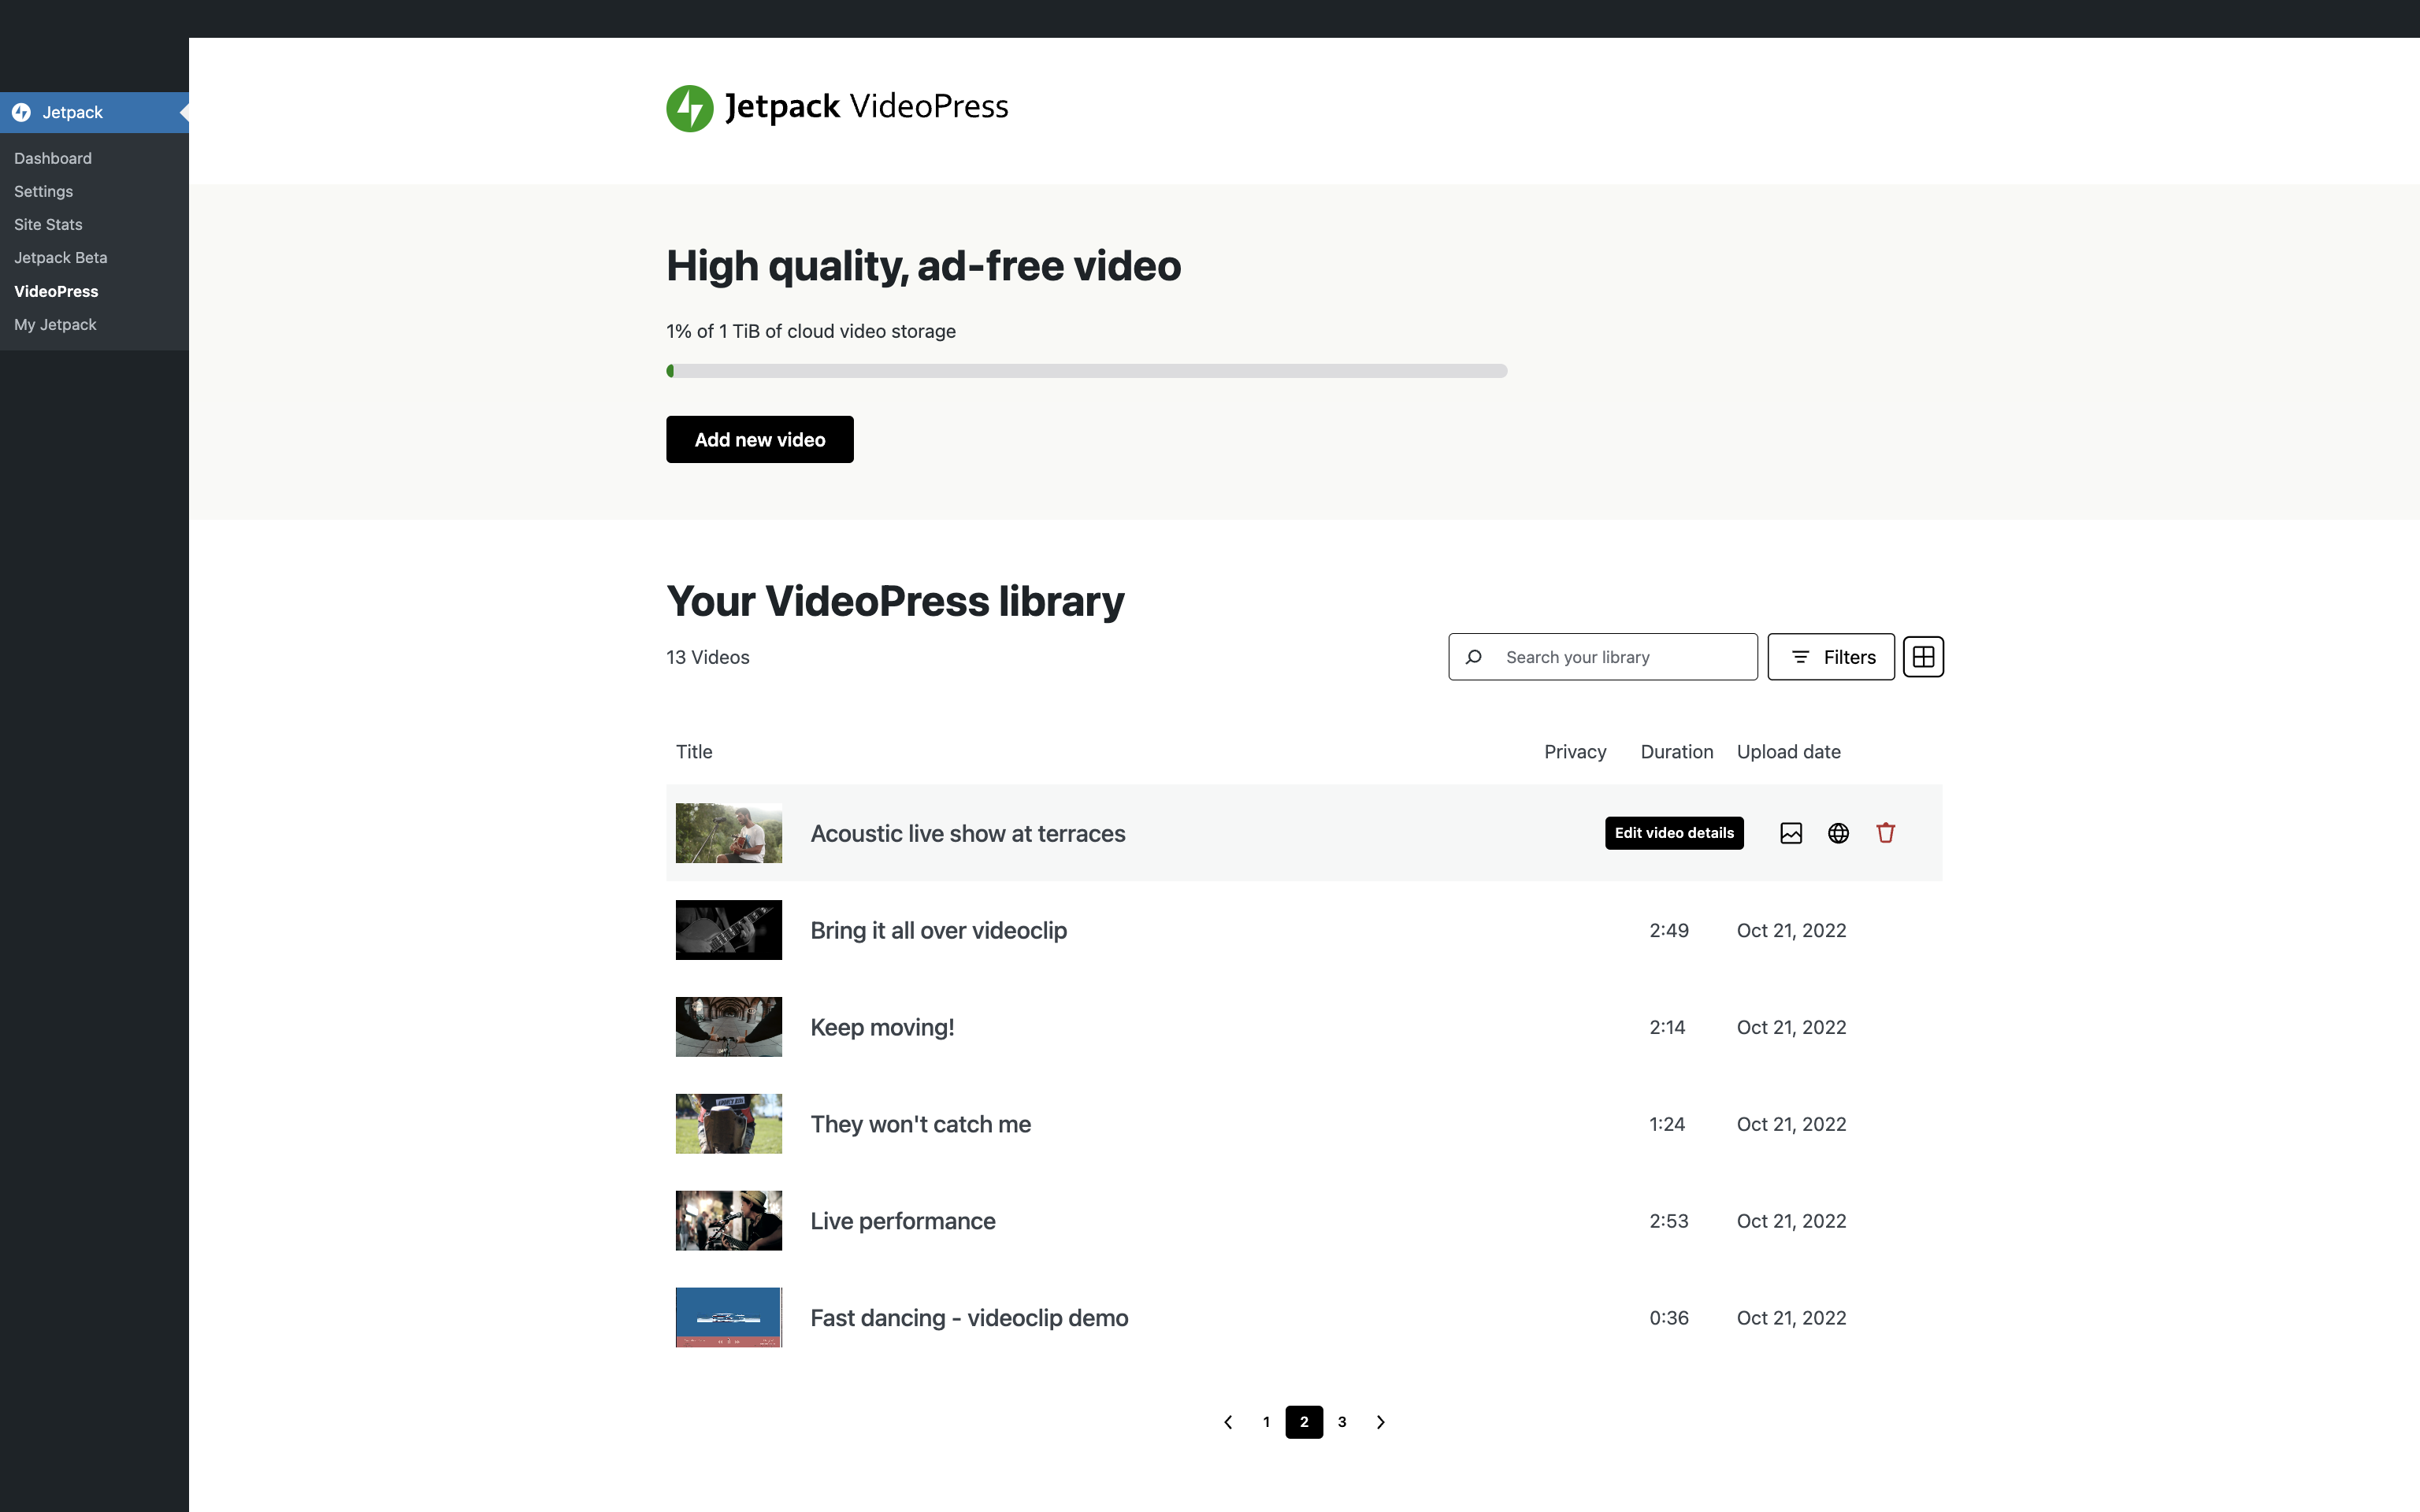Click the 13 Videos count

pyautogui.click(x=708, y=657)
